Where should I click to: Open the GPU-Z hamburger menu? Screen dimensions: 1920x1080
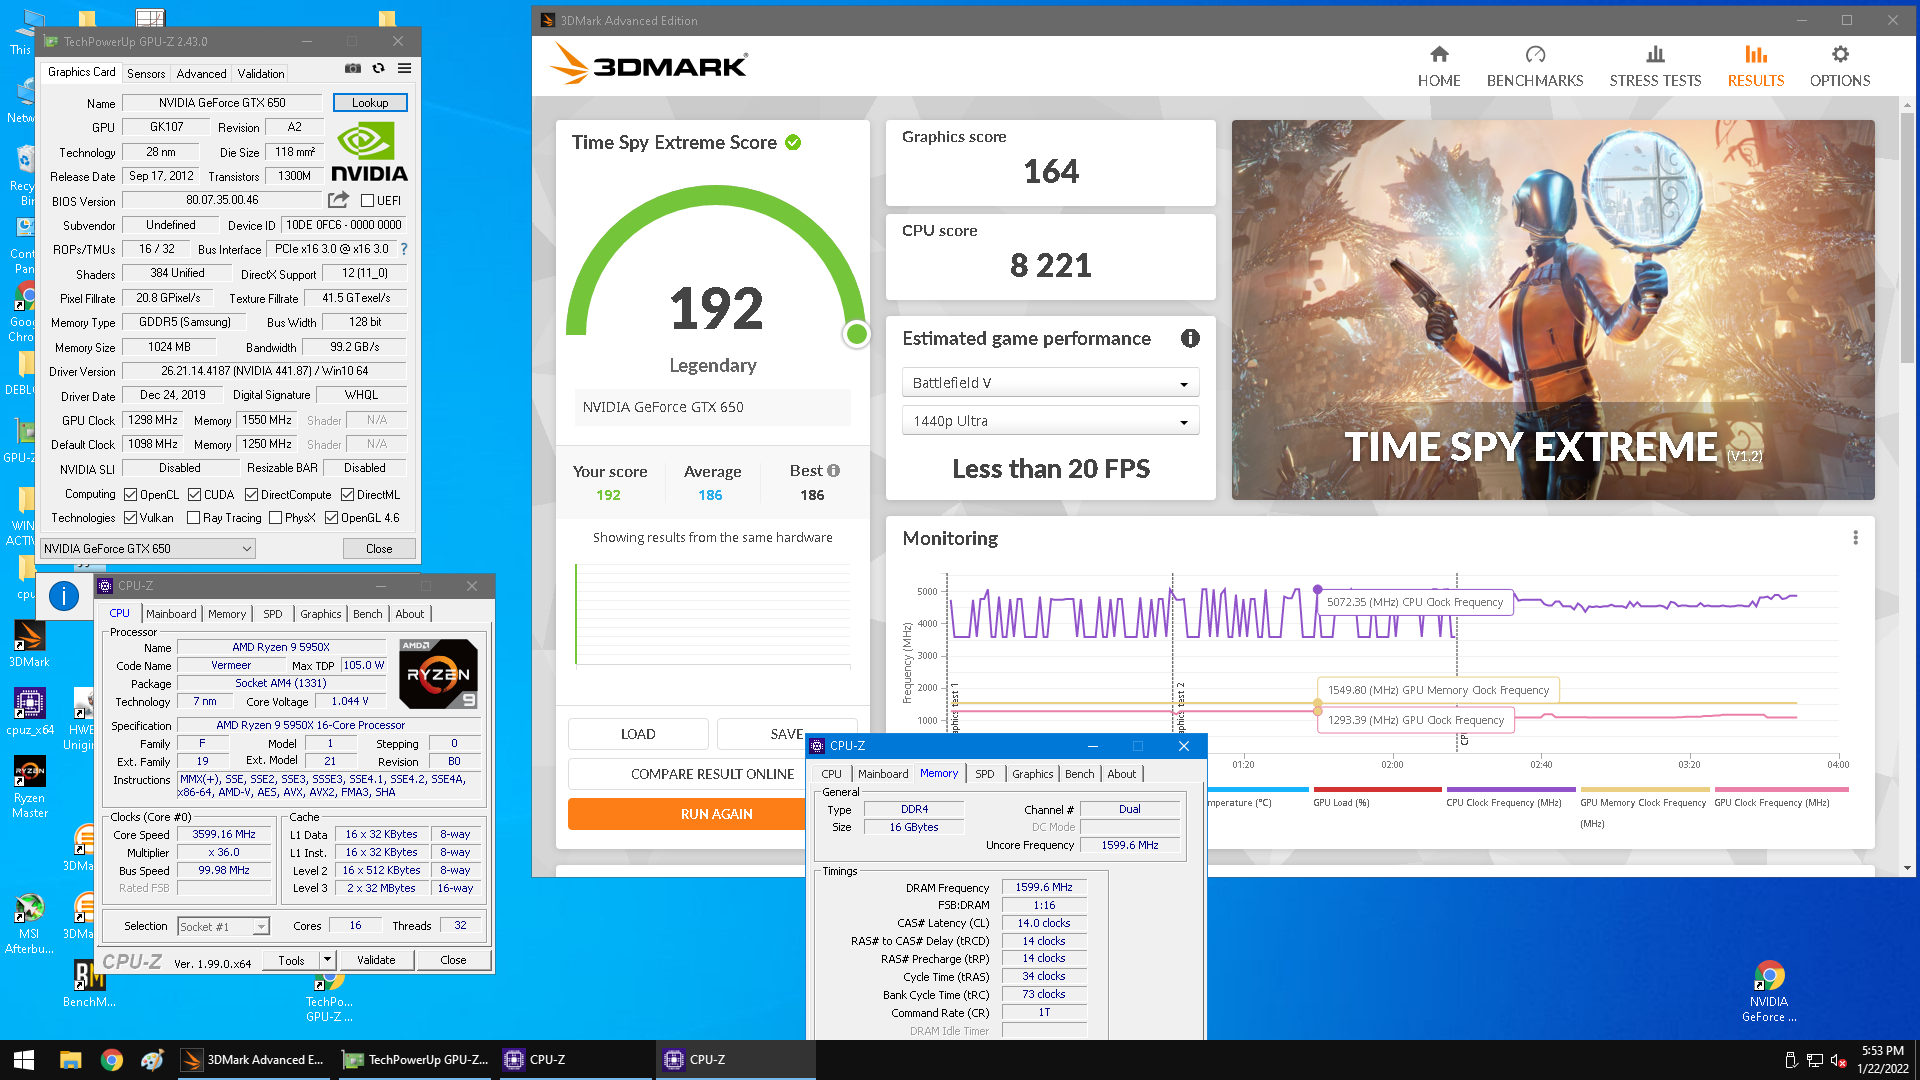(x=404, y=69)
